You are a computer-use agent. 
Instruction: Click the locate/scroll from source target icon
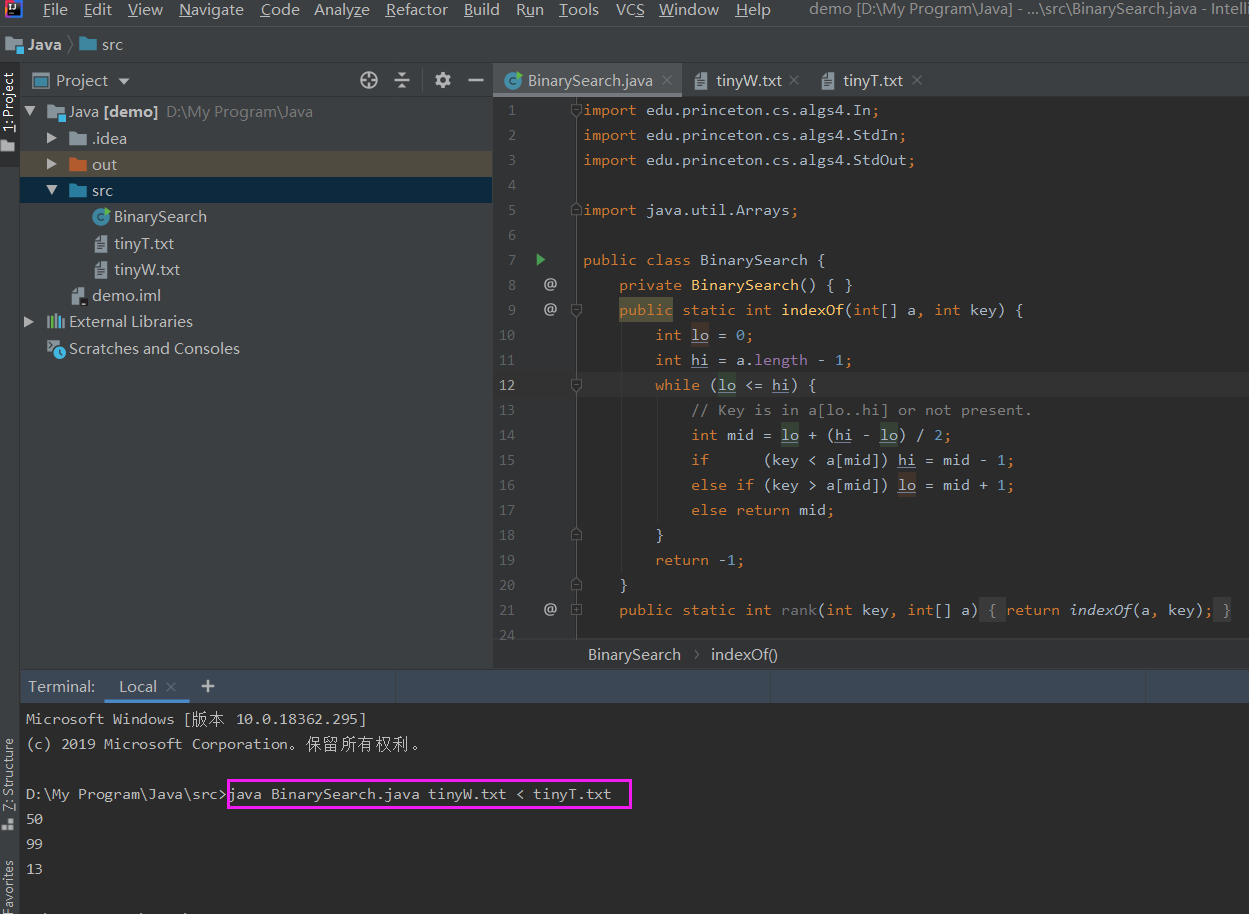(369, 81)
